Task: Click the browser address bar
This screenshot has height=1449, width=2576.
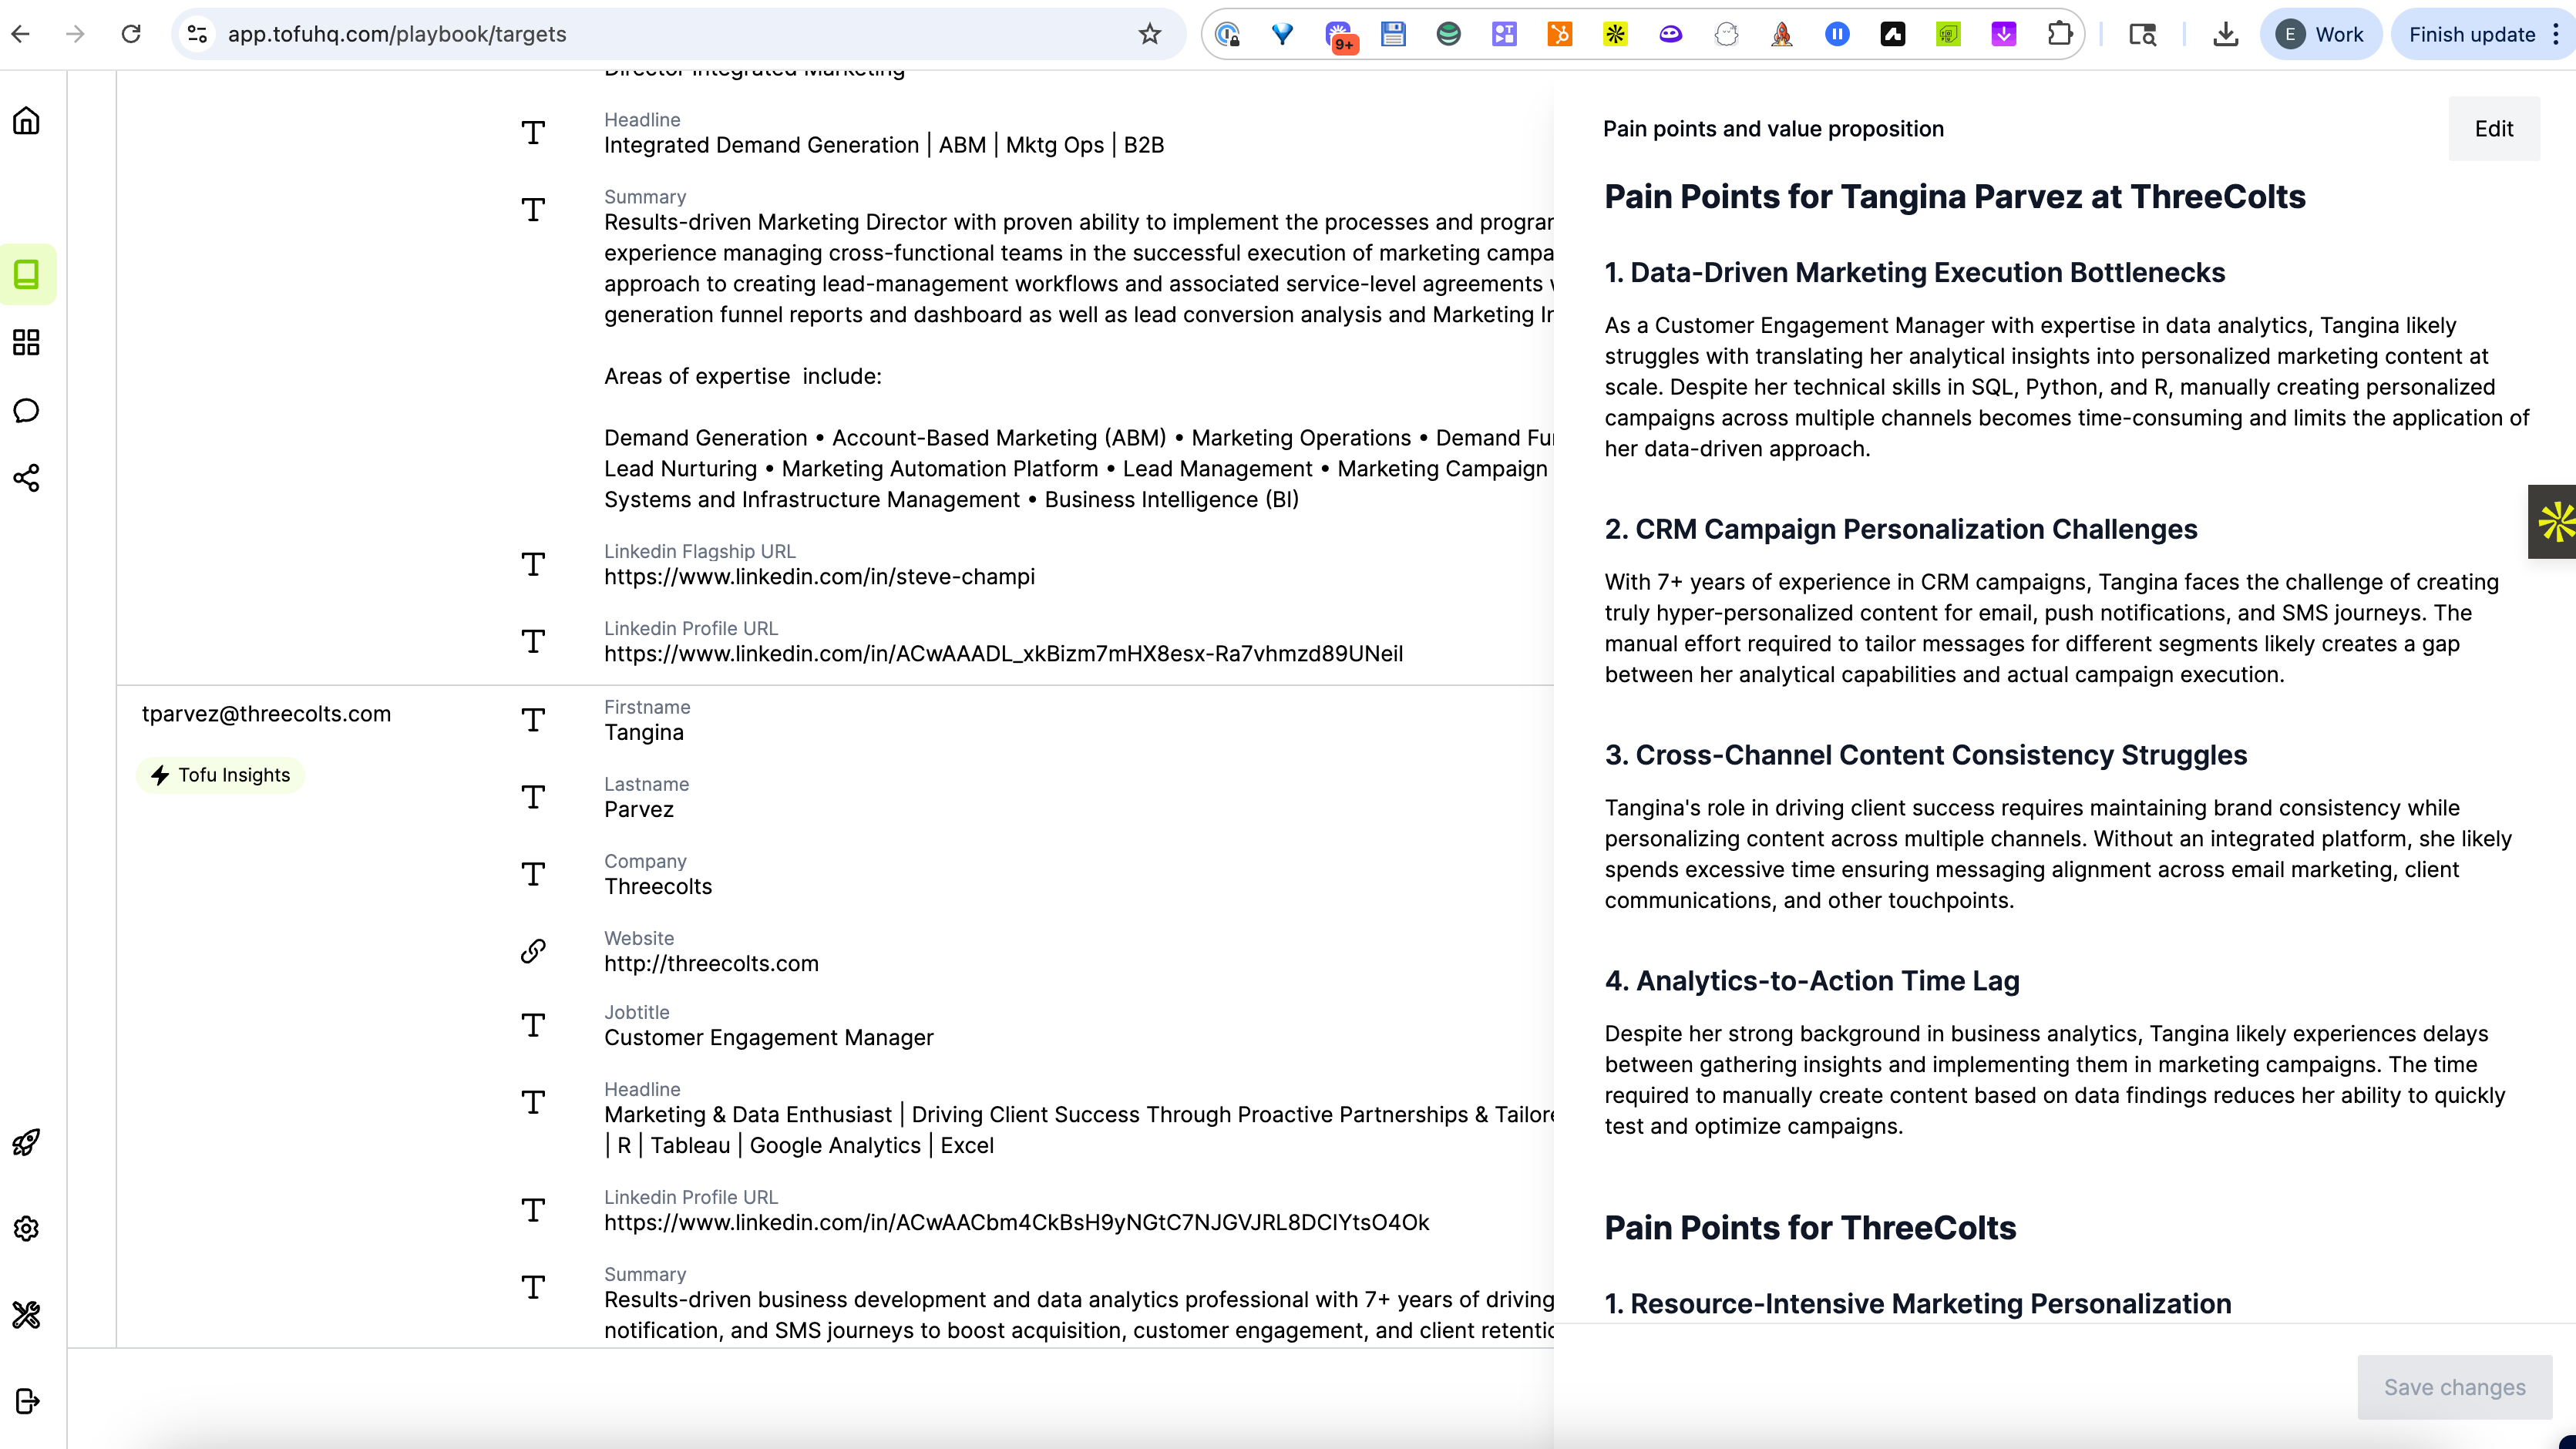Action: point(660,34)
